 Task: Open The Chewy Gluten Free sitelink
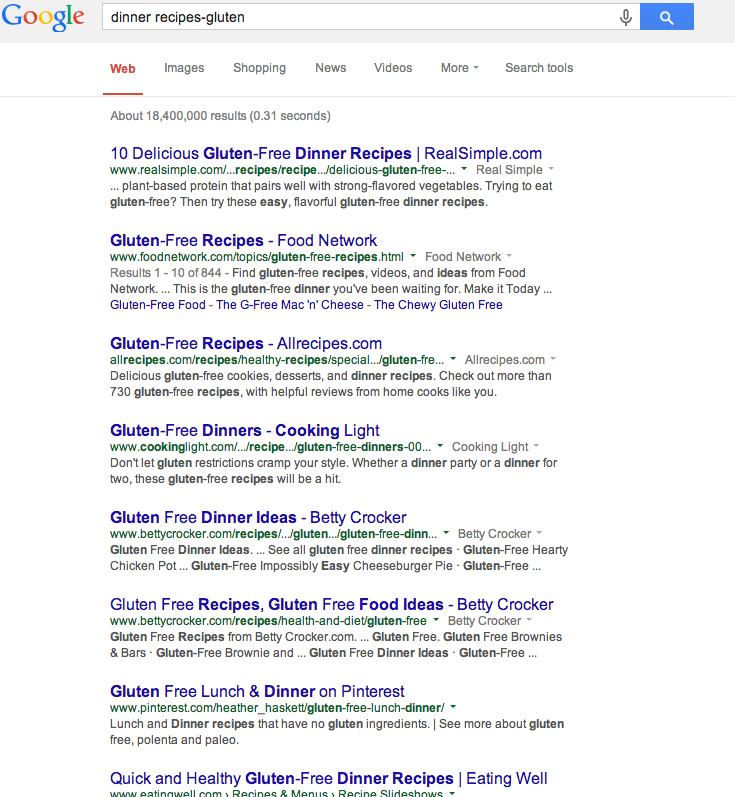pos(438,305)
